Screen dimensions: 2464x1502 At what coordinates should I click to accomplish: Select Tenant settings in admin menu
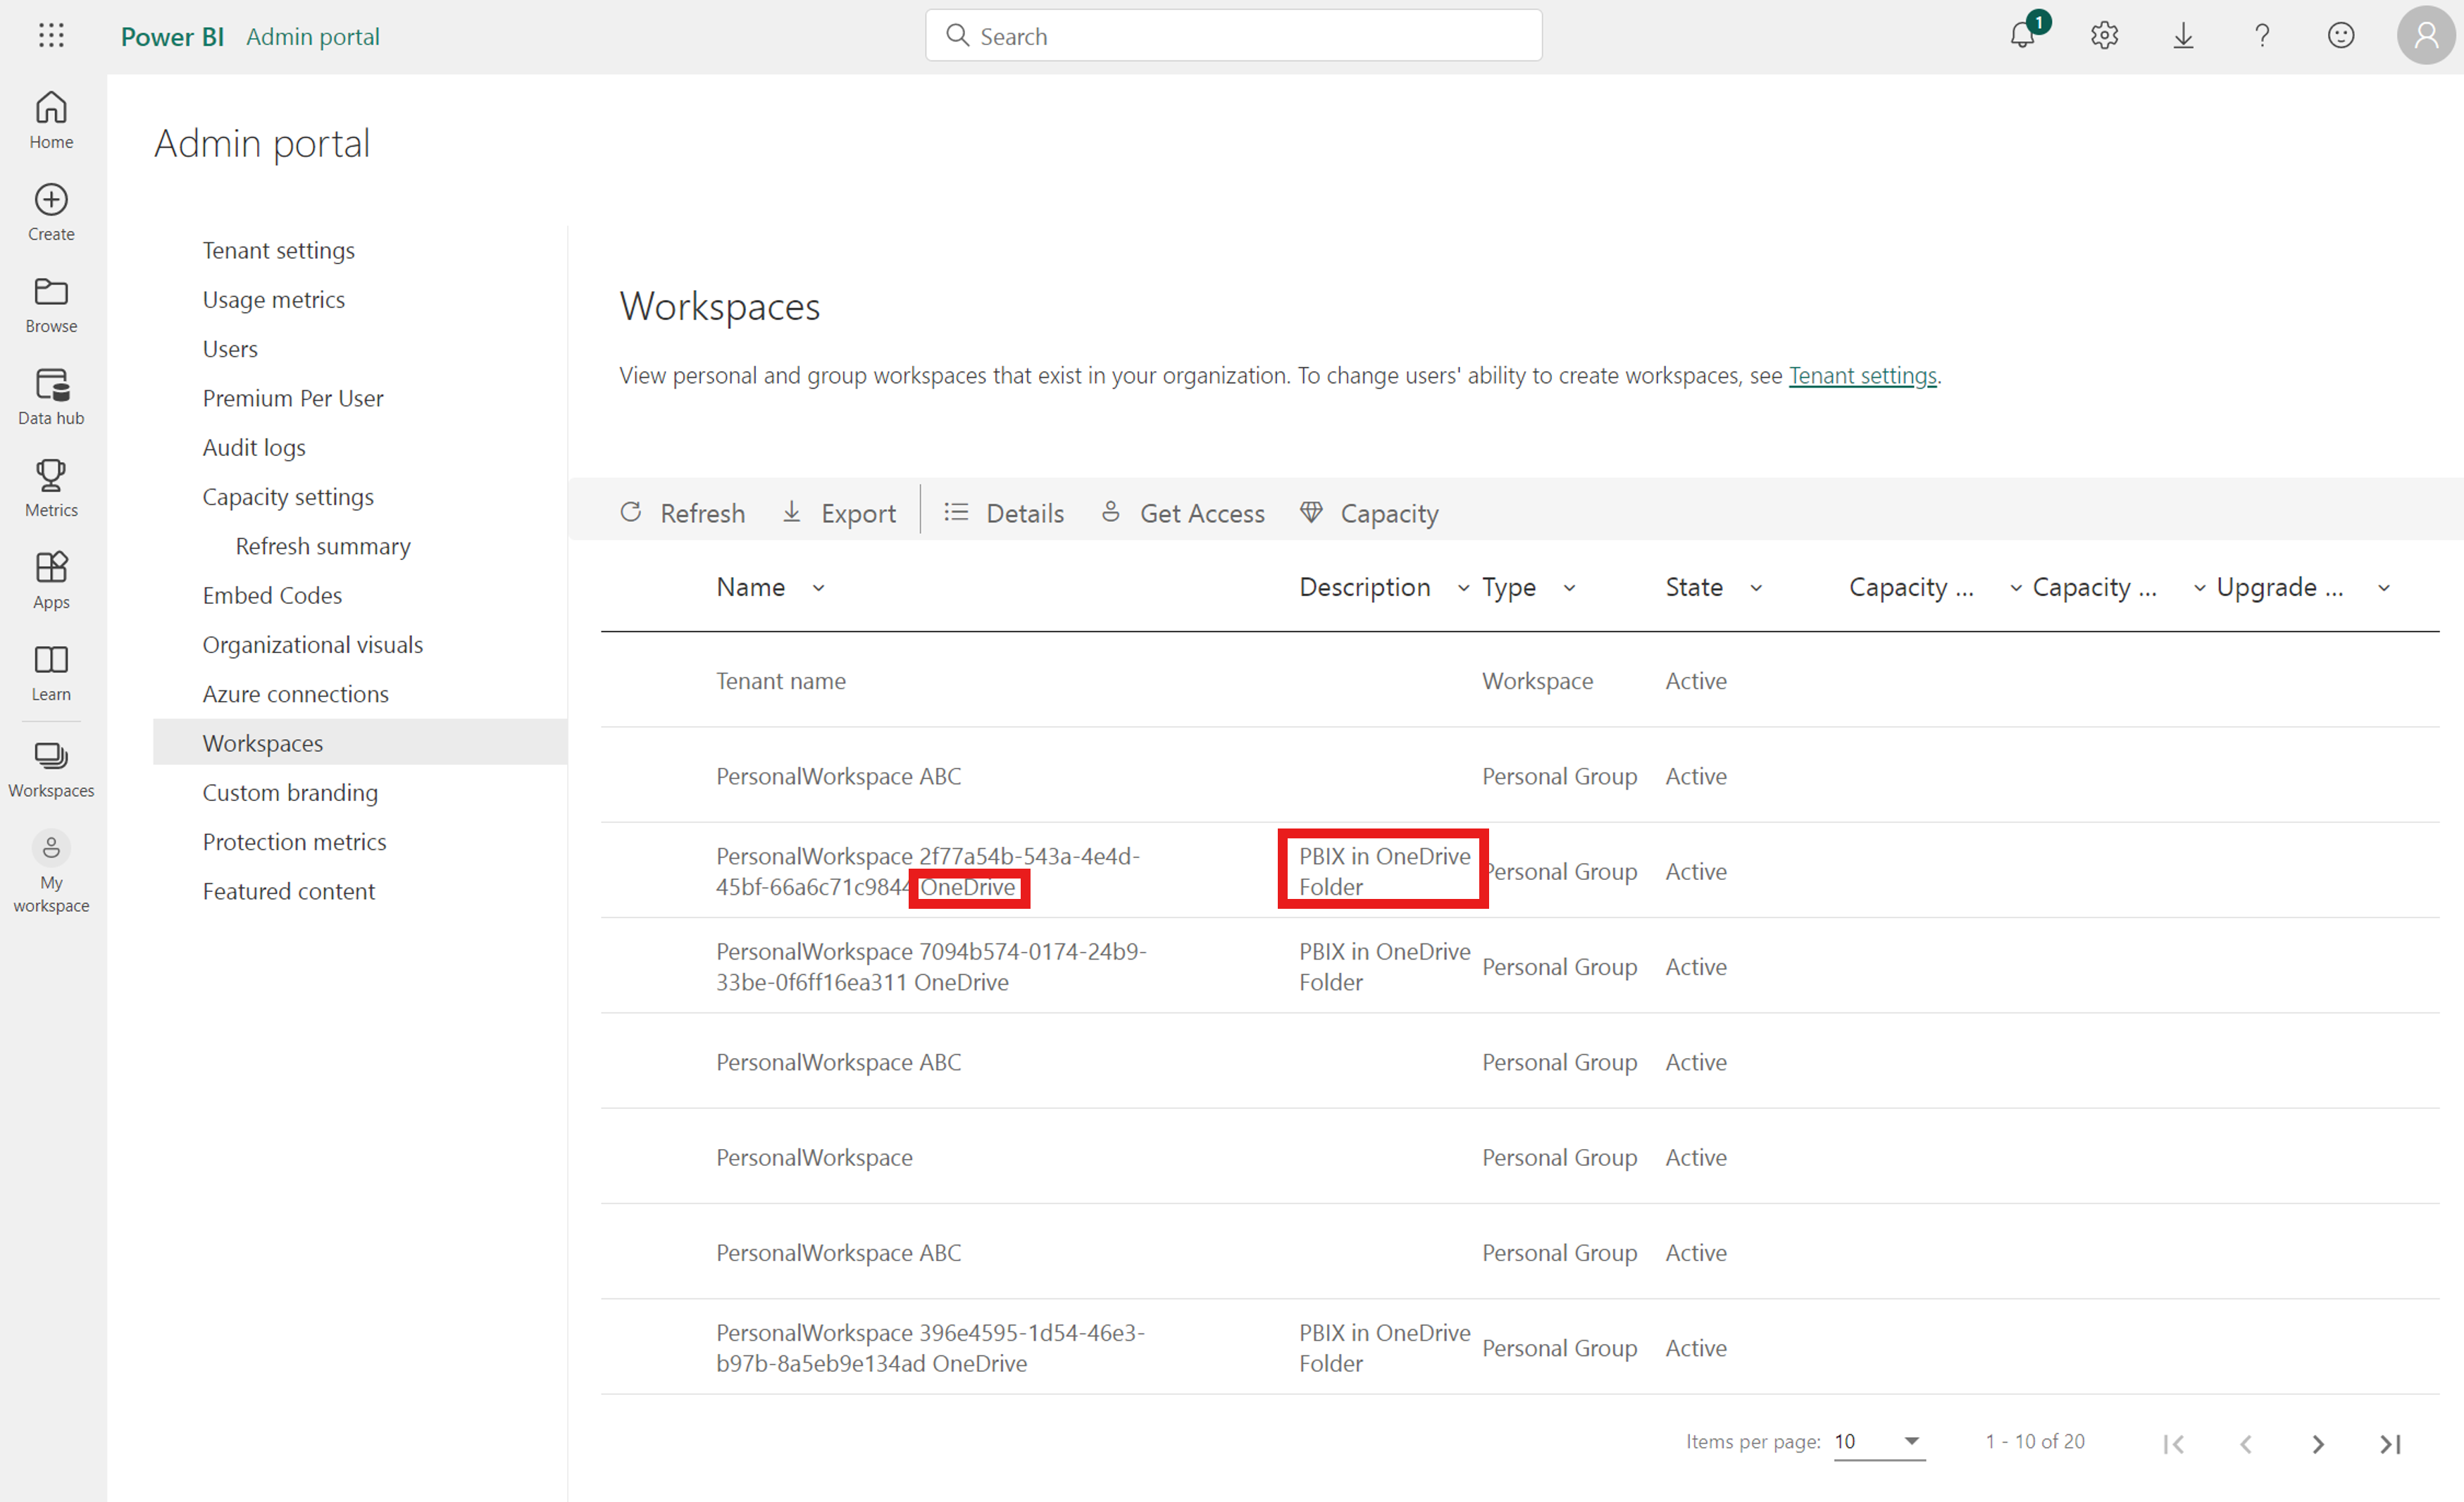(278, 250)
